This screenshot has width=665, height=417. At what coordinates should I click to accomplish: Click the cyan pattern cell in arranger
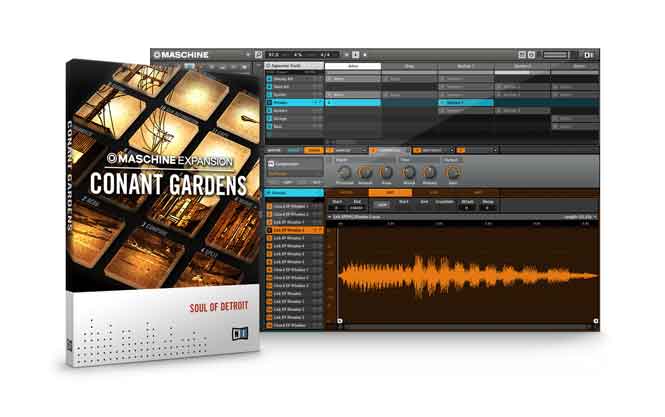(353, 103)
